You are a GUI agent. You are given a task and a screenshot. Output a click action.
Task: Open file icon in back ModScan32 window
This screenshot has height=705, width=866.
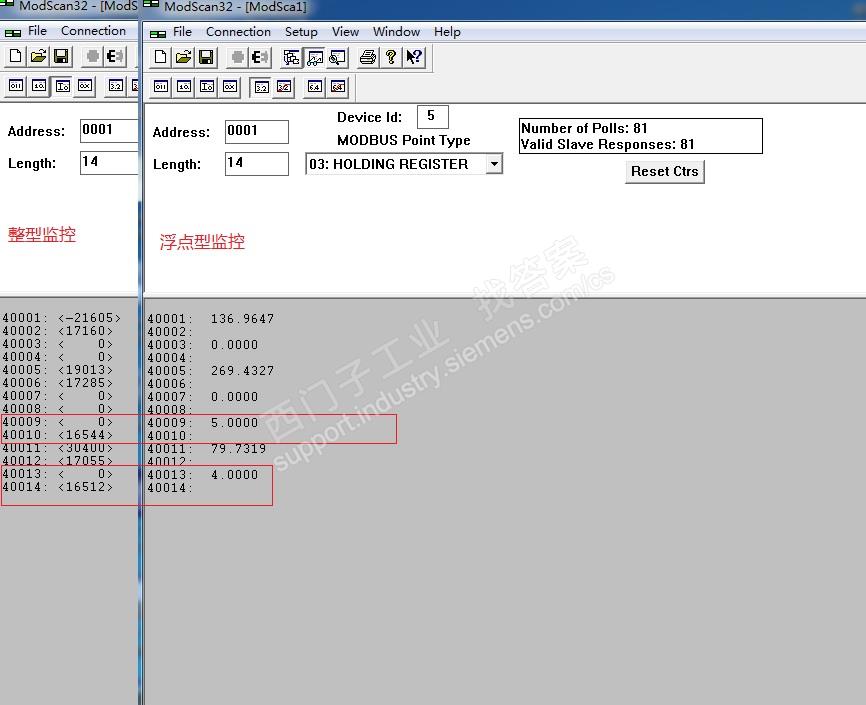(39, 56)
